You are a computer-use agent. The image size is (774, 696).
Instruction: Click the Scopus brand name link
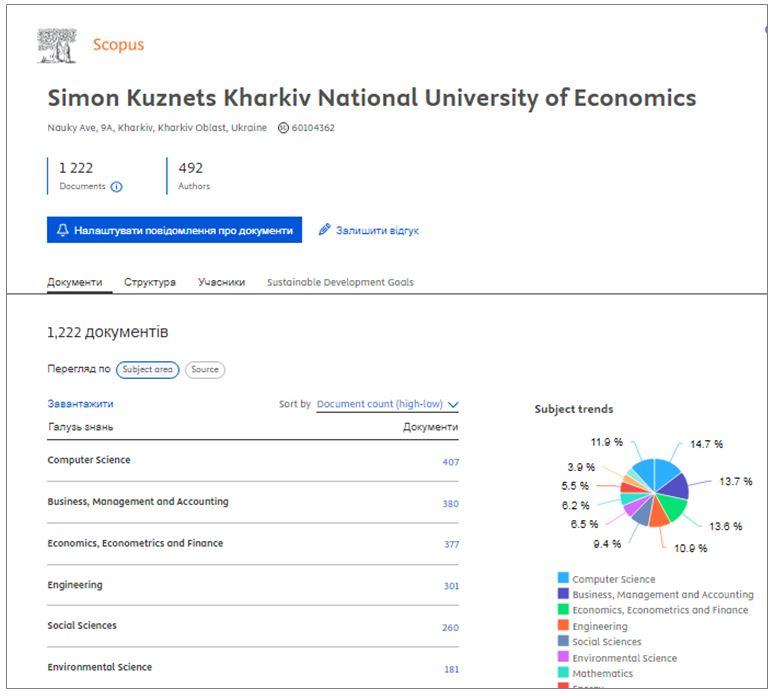(118, 45)
